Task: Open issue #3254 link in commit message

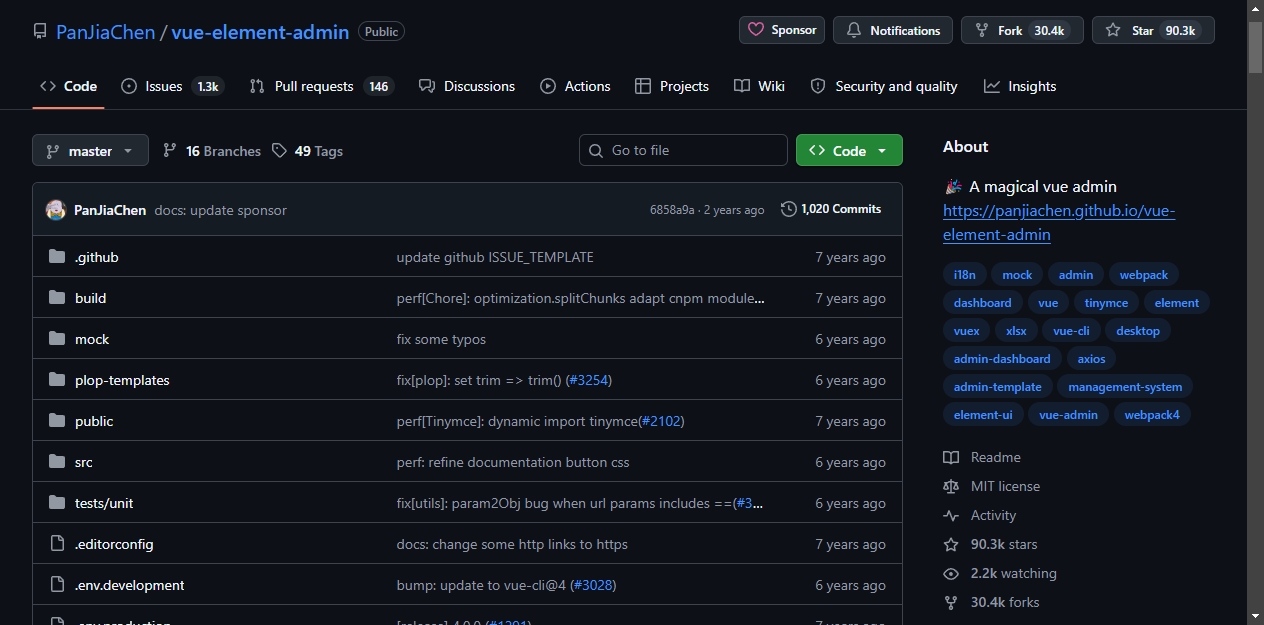Action: tap(588, 380)
